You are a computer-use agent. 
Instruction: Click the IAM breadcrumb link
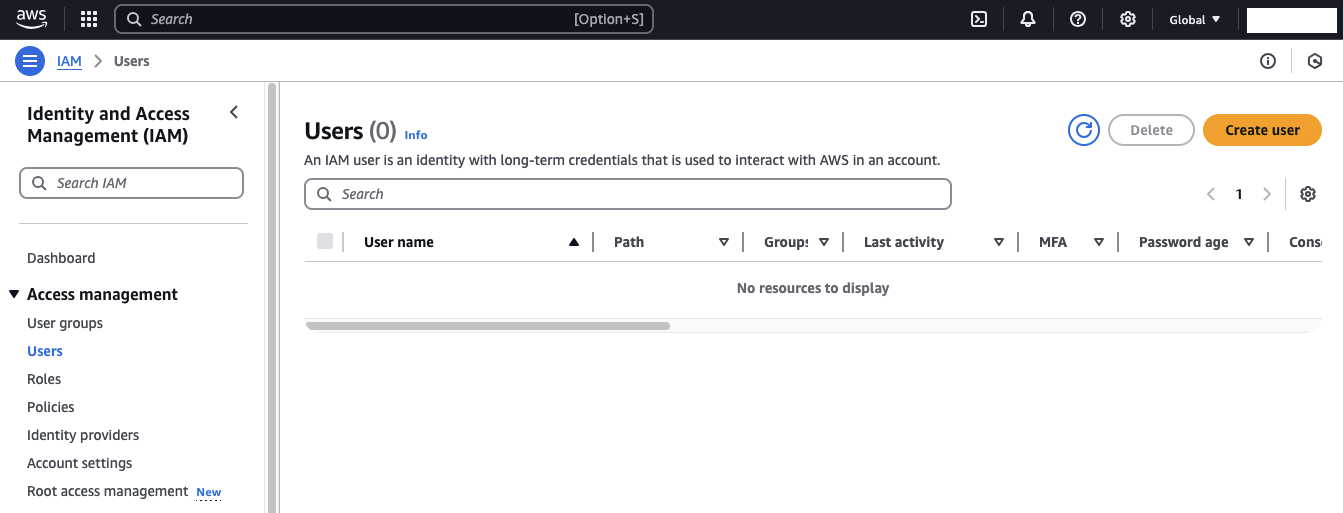point(69,61)
